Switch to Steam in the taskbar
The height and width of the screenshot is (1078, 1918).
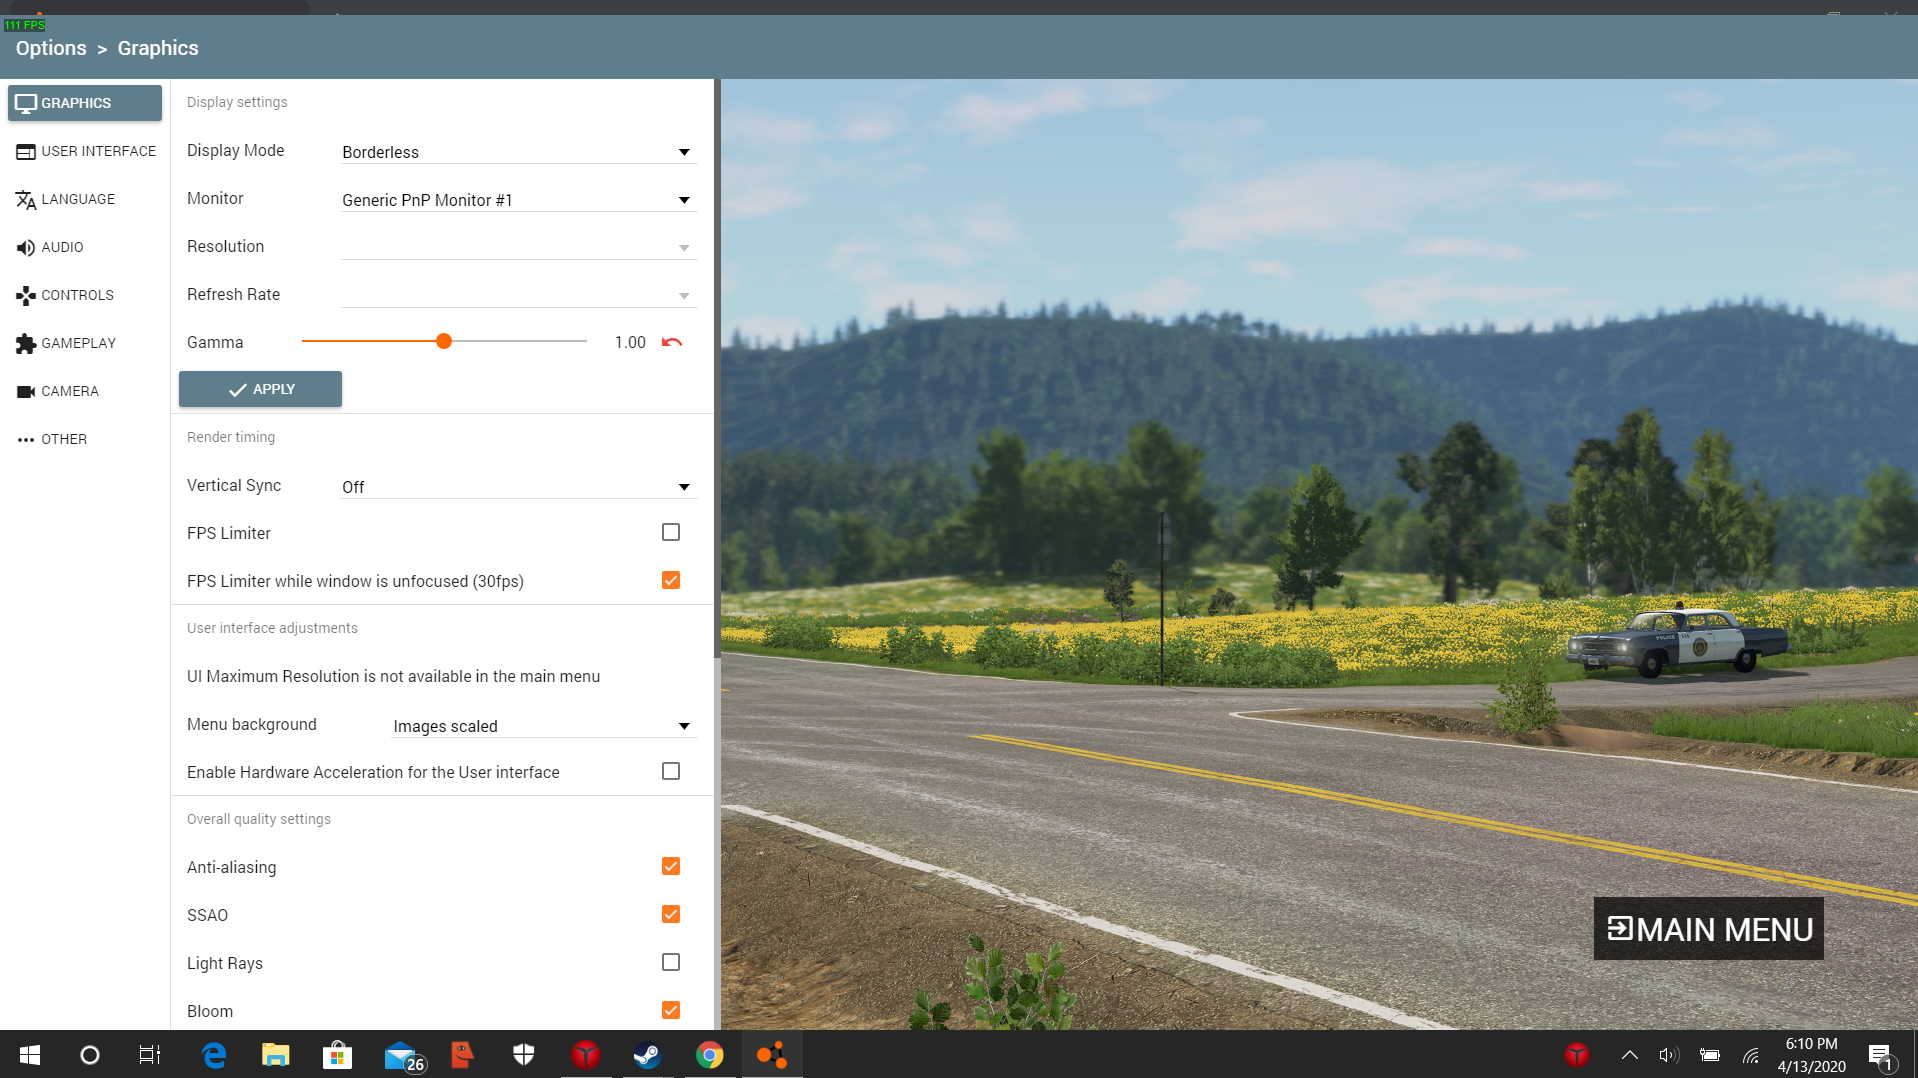[x=648, y=1055]
